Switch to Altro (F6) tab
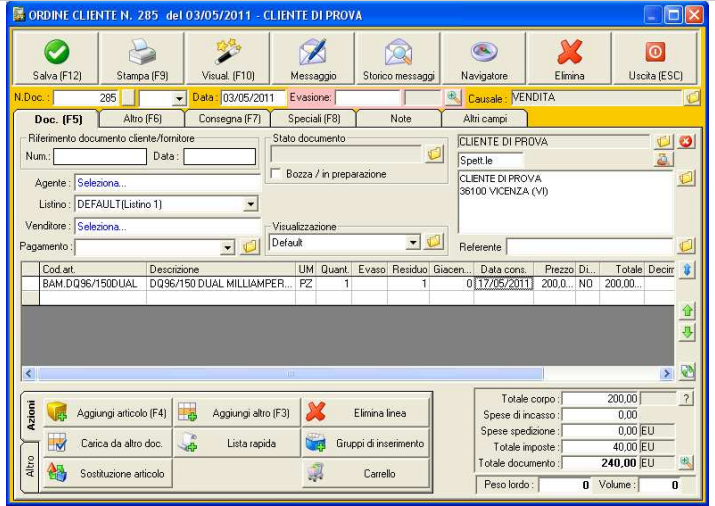The image size is (715, 506). click(142, 119)
